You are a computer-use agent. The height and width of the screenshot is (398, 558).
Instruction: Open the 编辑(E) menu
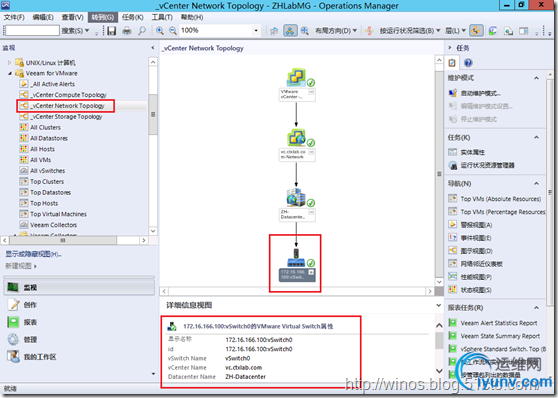coord(43,17)
